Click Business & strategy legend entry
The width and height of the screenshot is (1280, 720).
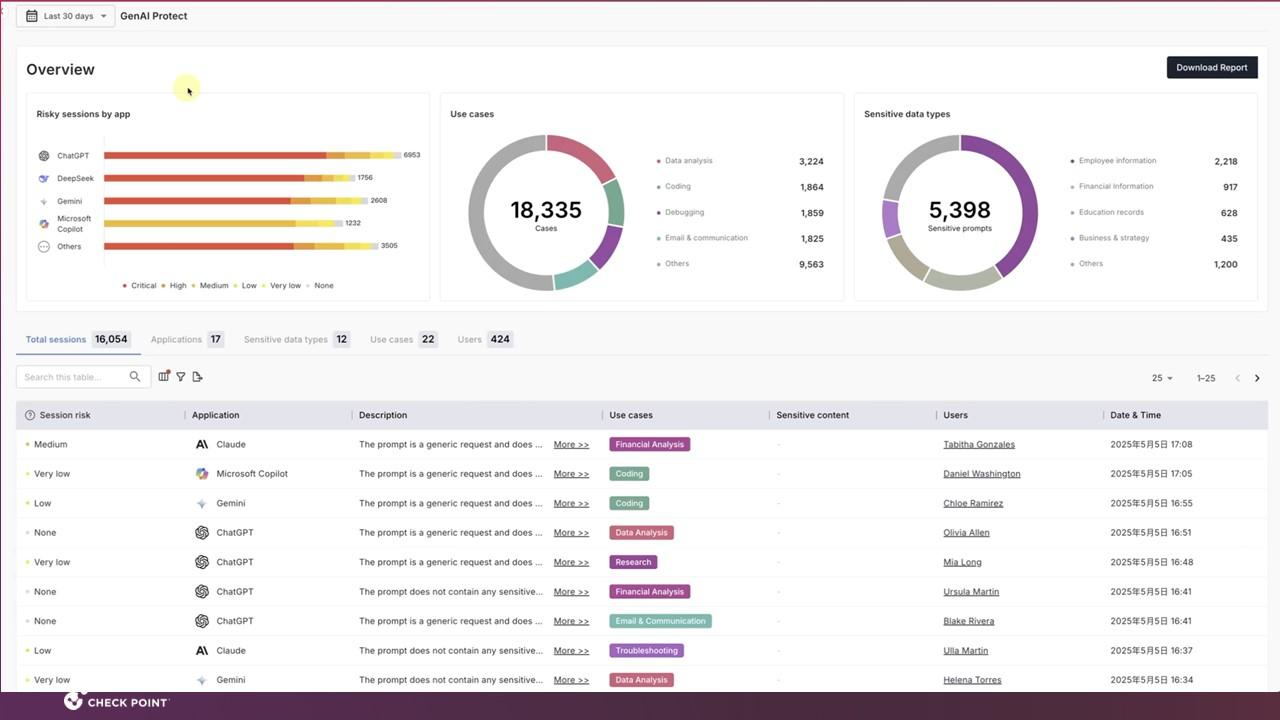tap(1154, 239)
